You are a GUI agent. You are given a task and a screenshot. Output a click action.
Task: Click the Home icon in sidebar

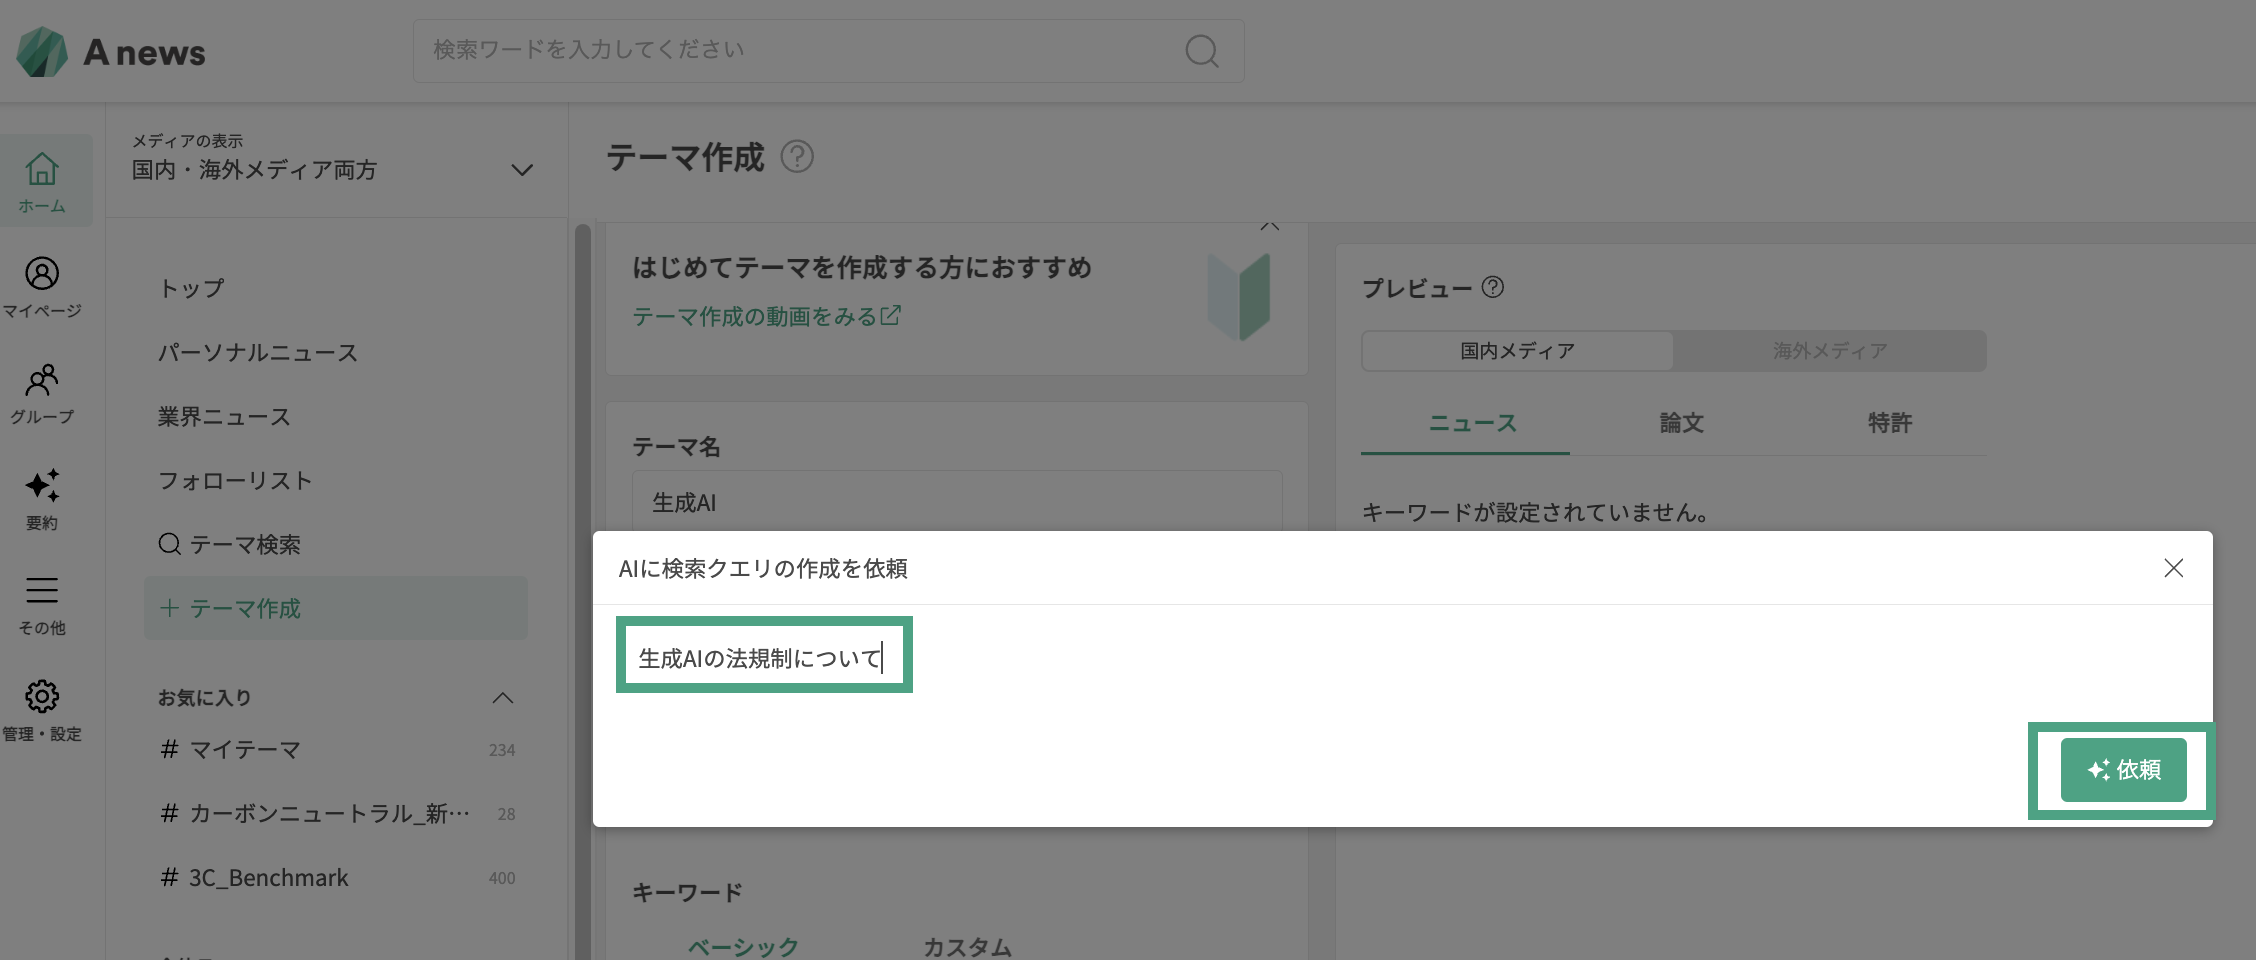tap(42, 170)
